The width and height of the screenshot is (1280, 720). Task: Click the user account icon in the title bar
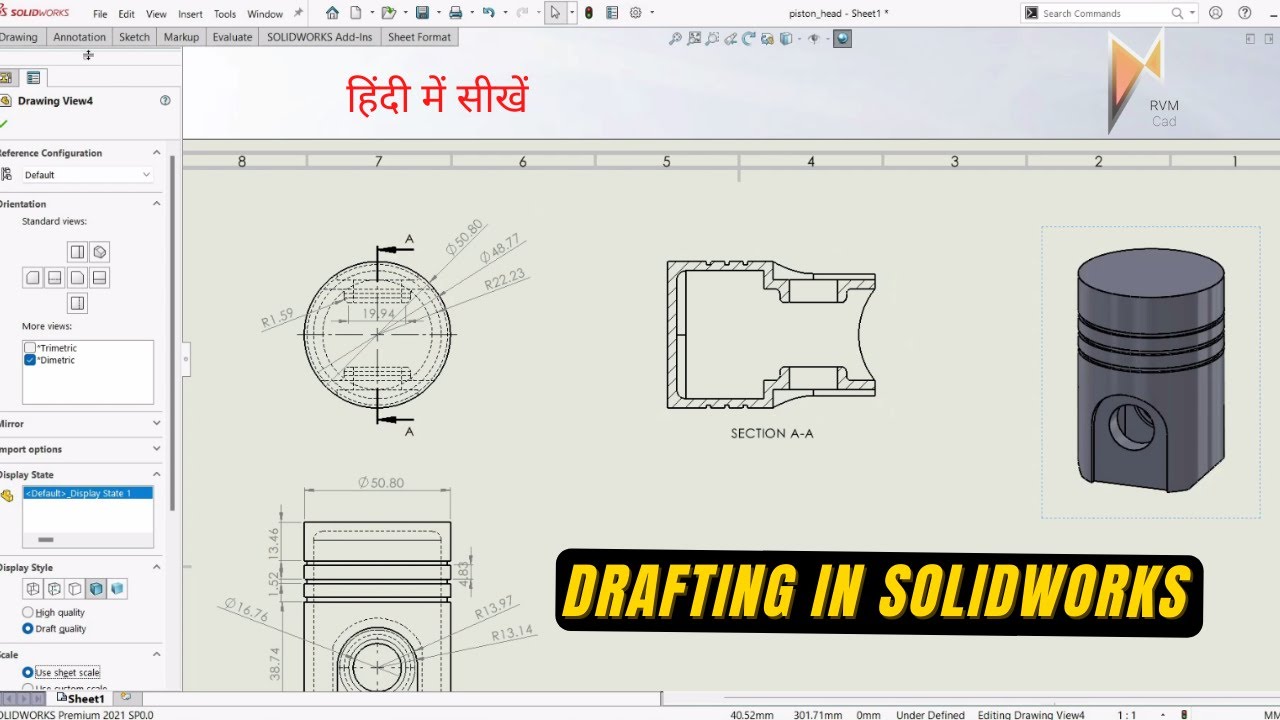click(x=1215, y=13)
